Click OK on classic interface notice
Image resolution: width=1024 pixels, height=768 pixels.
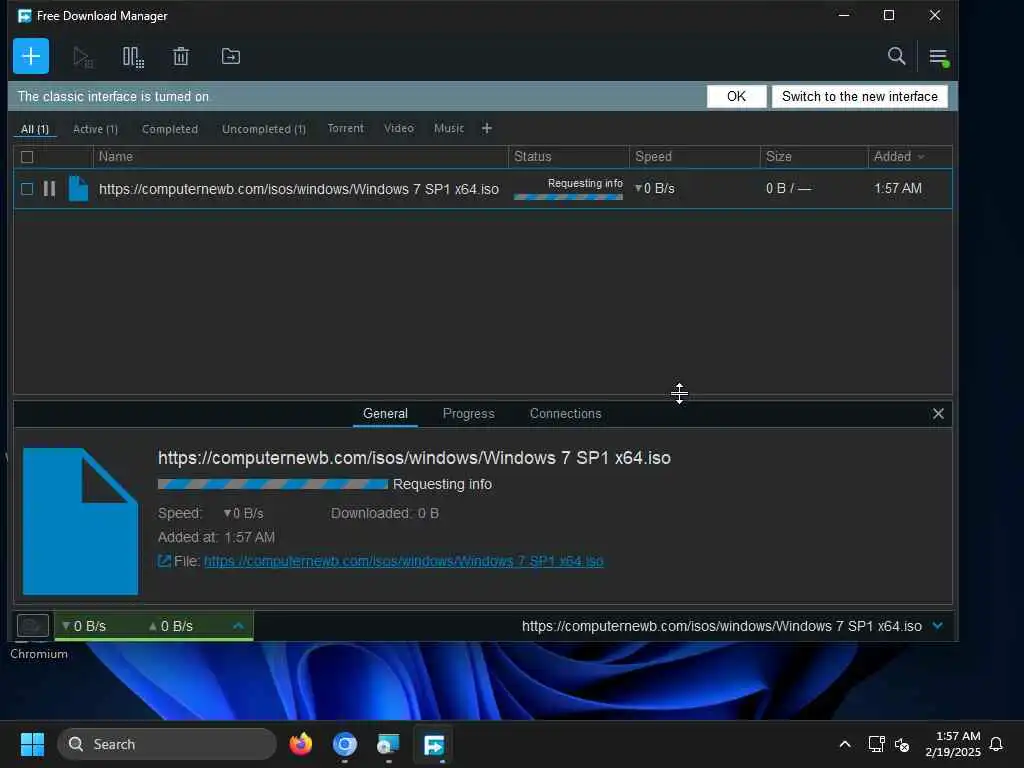click(736, 97)
